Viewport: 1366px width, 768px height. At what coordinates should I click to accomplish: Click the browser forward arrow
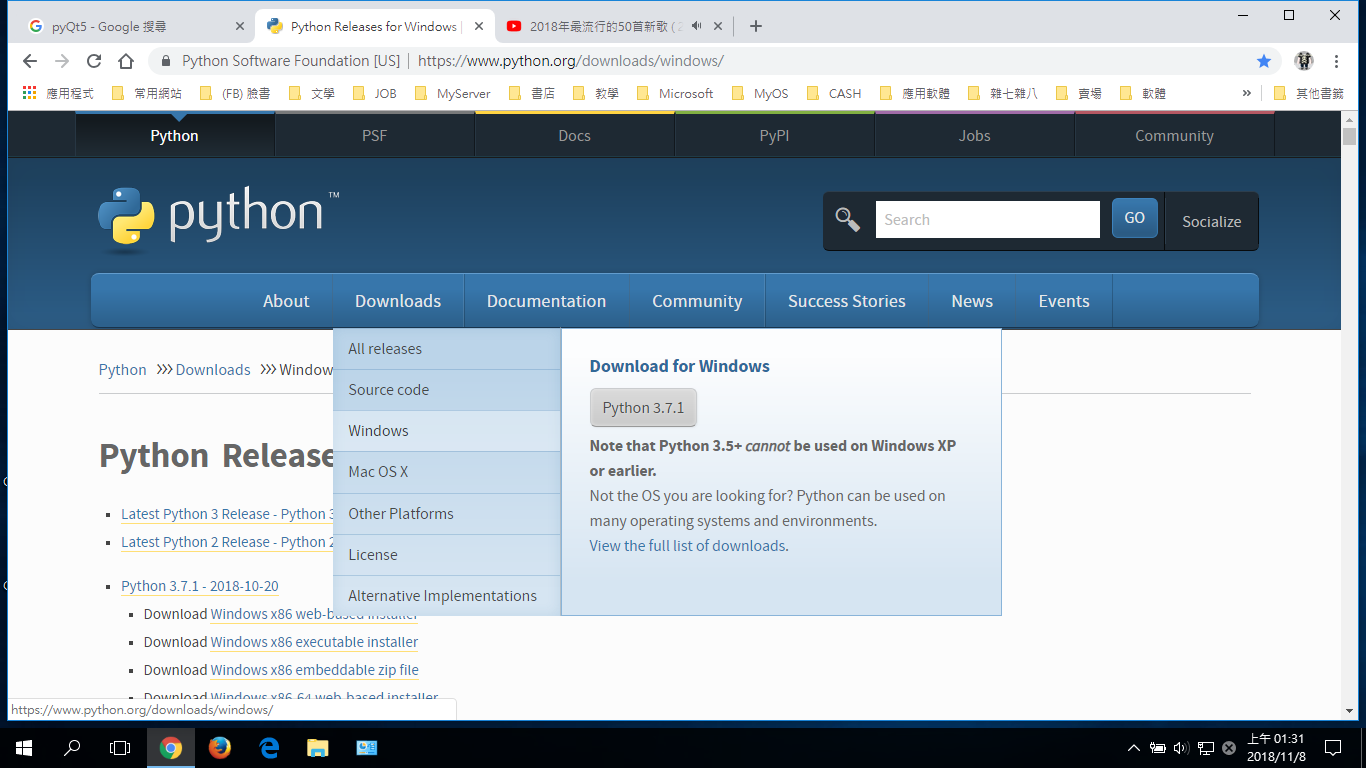pos(62,61)
